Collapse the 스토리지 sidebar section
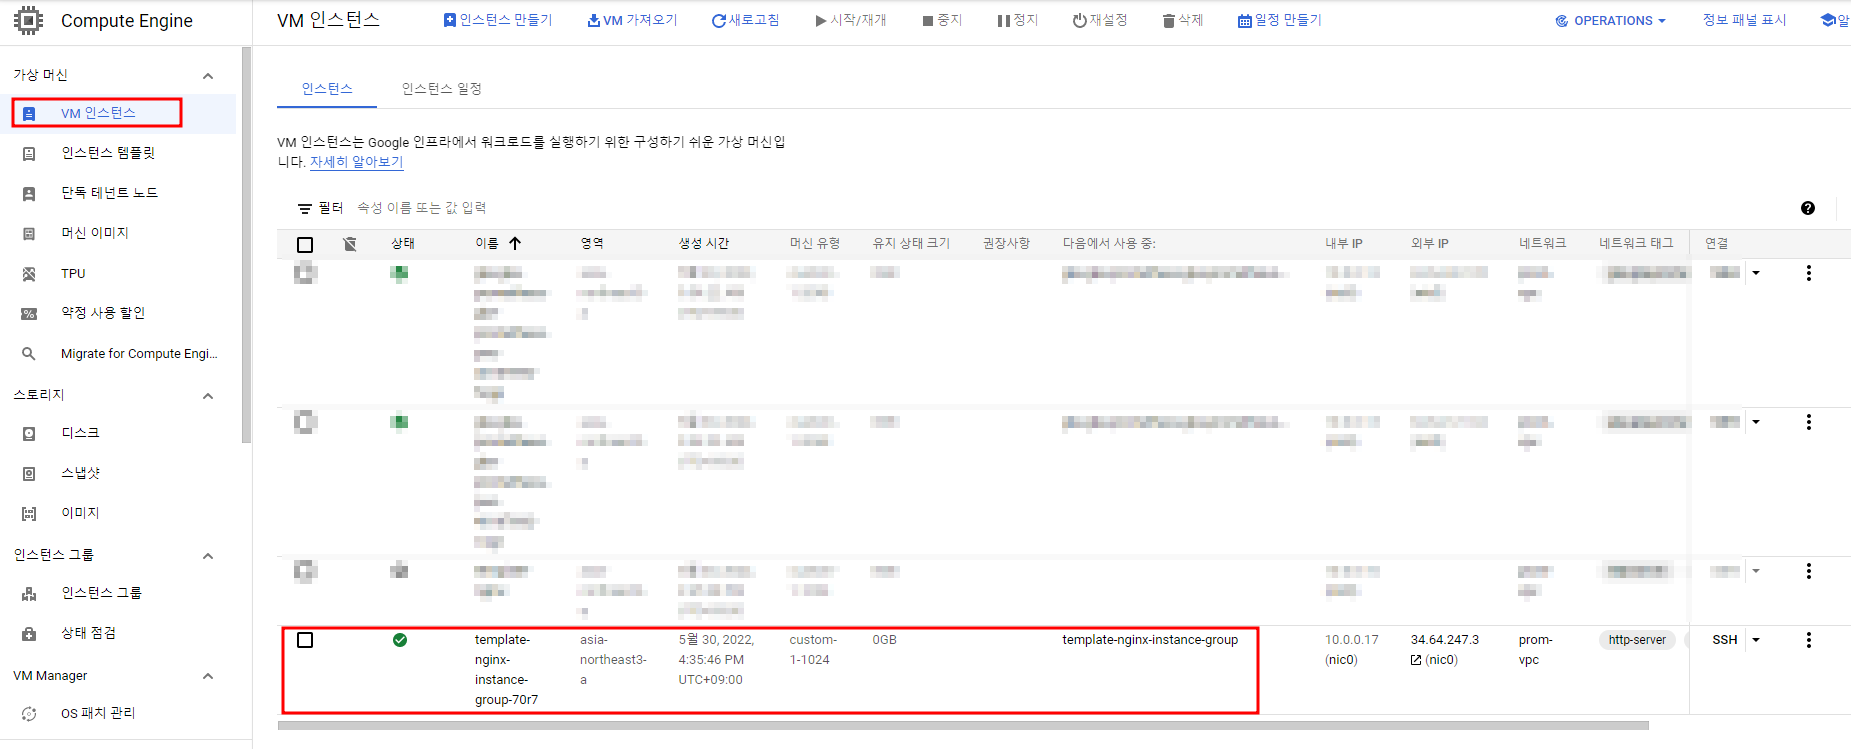Image resolution: width=1851 pixels, height=749 pixels. pyautogui.click(x=208, y=396)
